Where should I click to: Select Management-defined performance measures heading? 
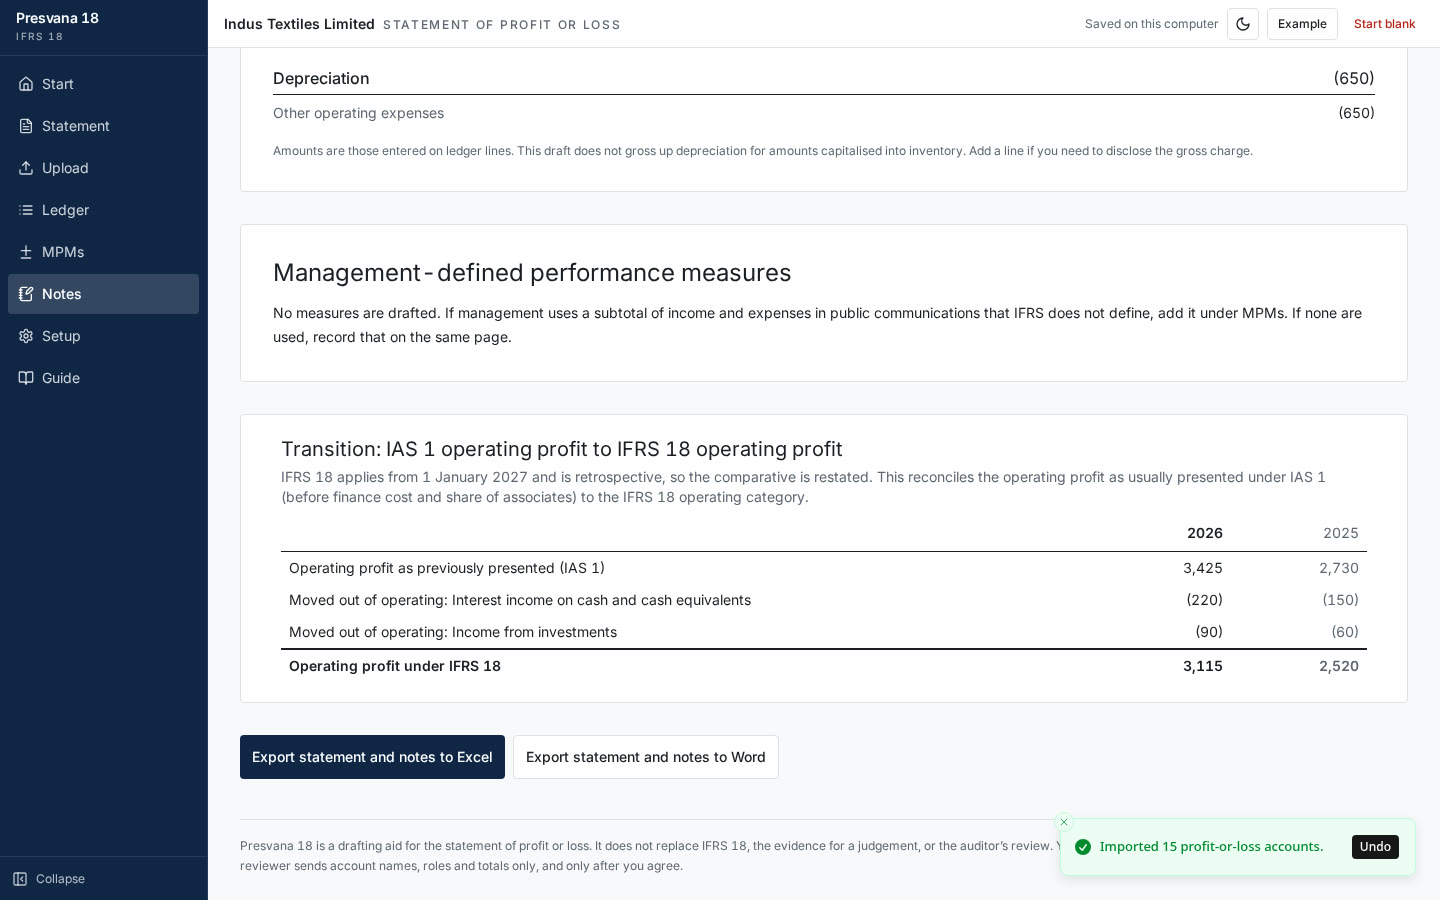tap(532, 273)
